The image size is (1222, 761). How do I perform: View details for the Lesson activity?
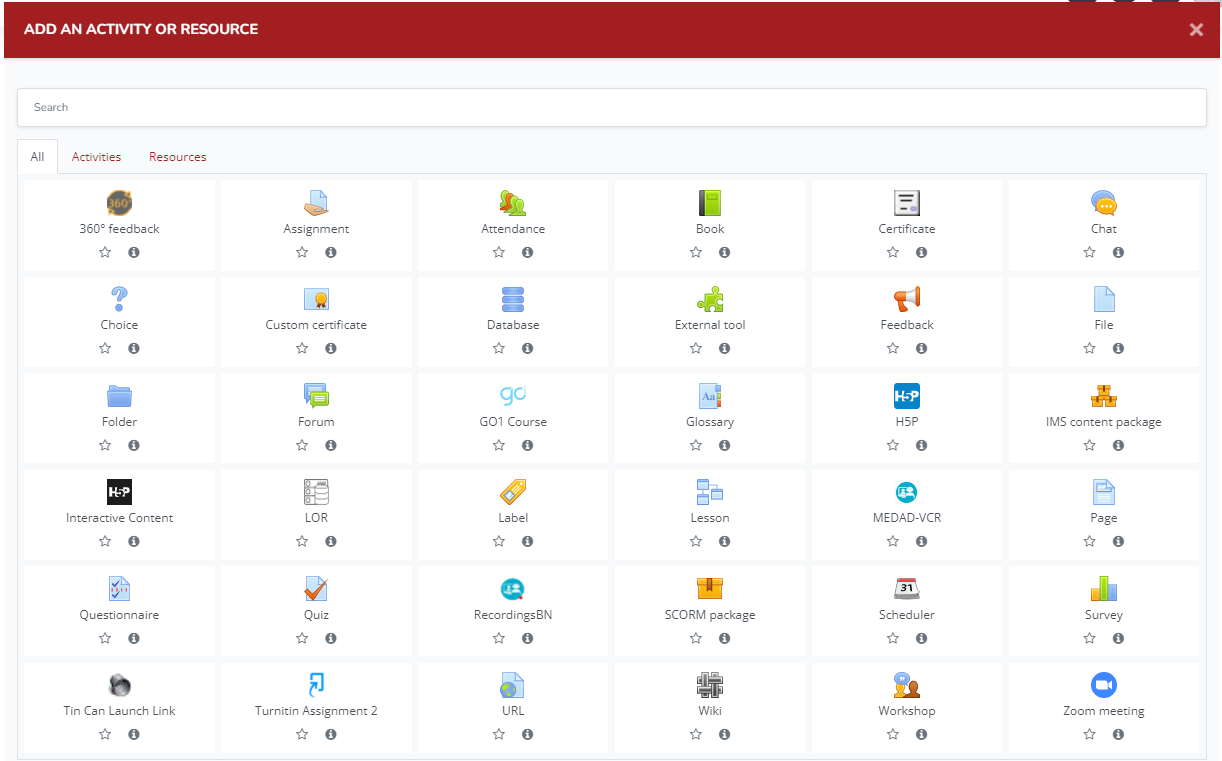click(724, 541)
